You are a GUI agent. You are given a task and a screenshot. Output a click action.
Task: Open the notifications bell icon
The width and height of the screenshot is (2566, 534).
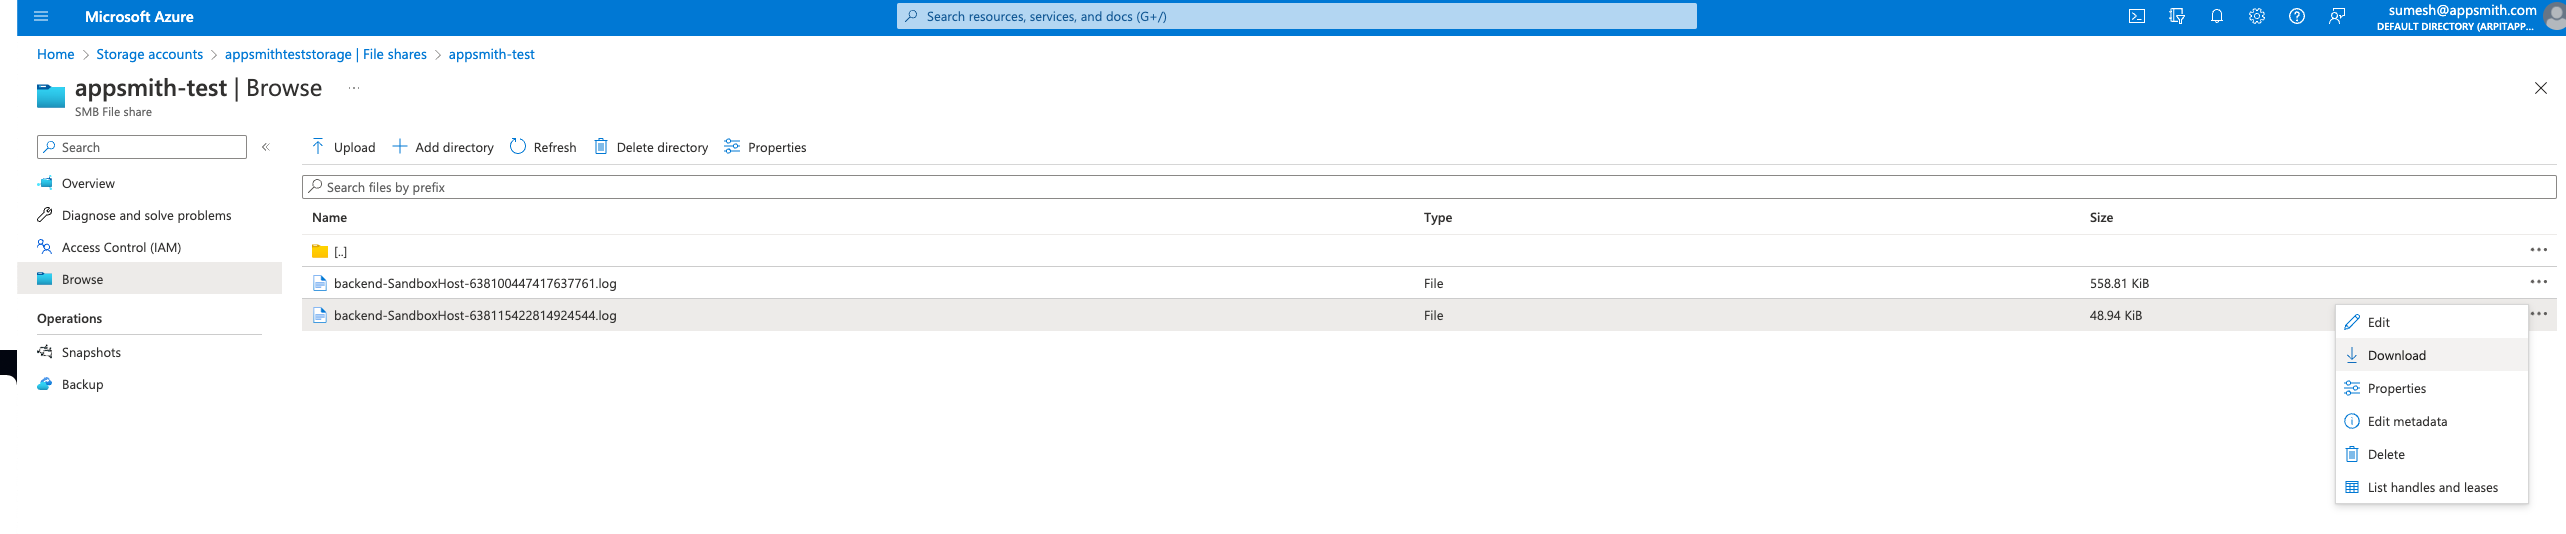[2216, 16]
